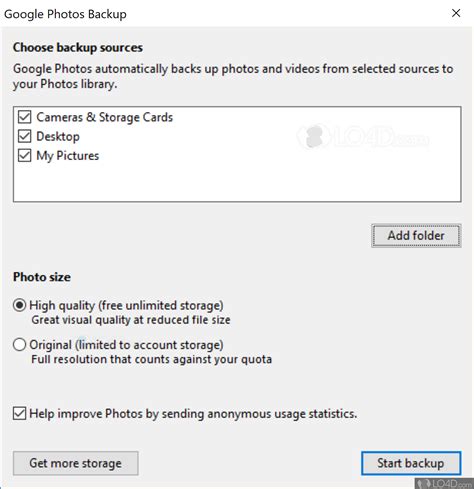Click the "Photo size" heading

(x=42, y=277)
